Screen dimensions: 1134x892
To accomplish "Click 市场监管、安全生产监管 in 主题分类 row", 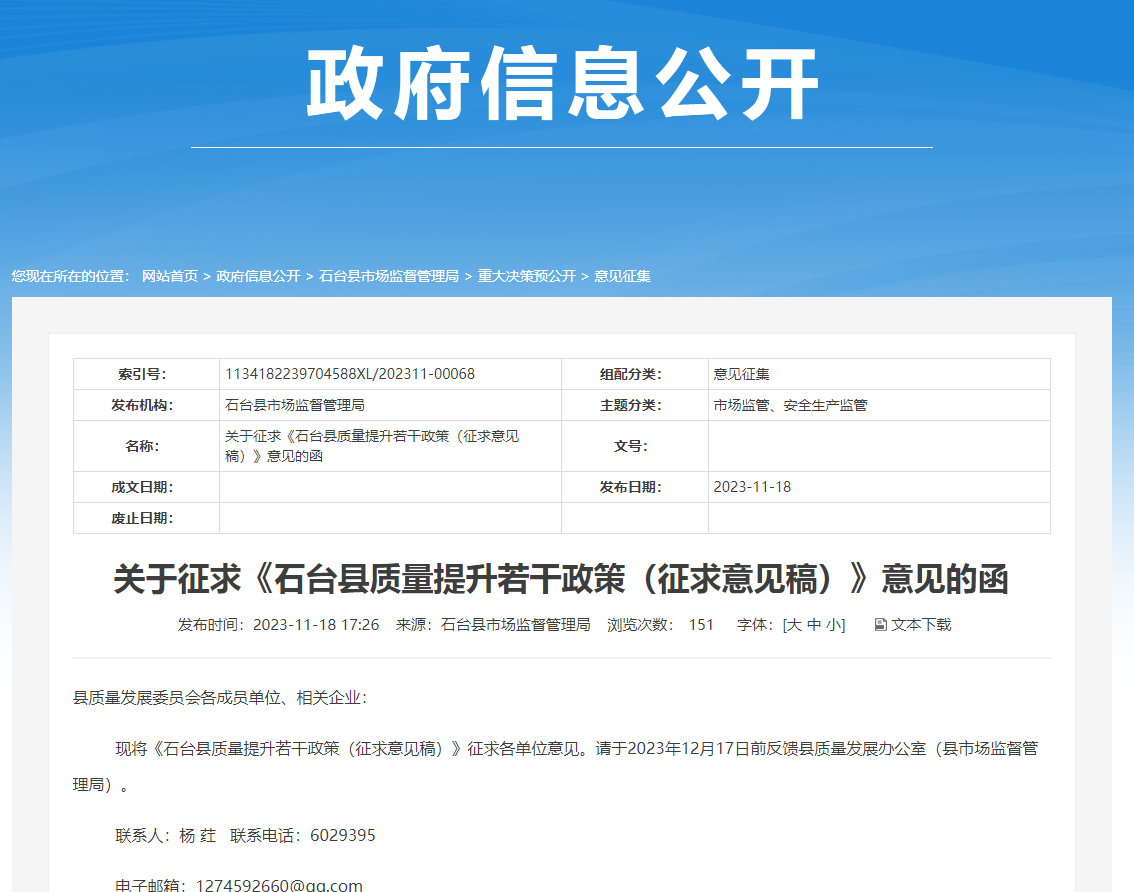I will click(790, 405).
